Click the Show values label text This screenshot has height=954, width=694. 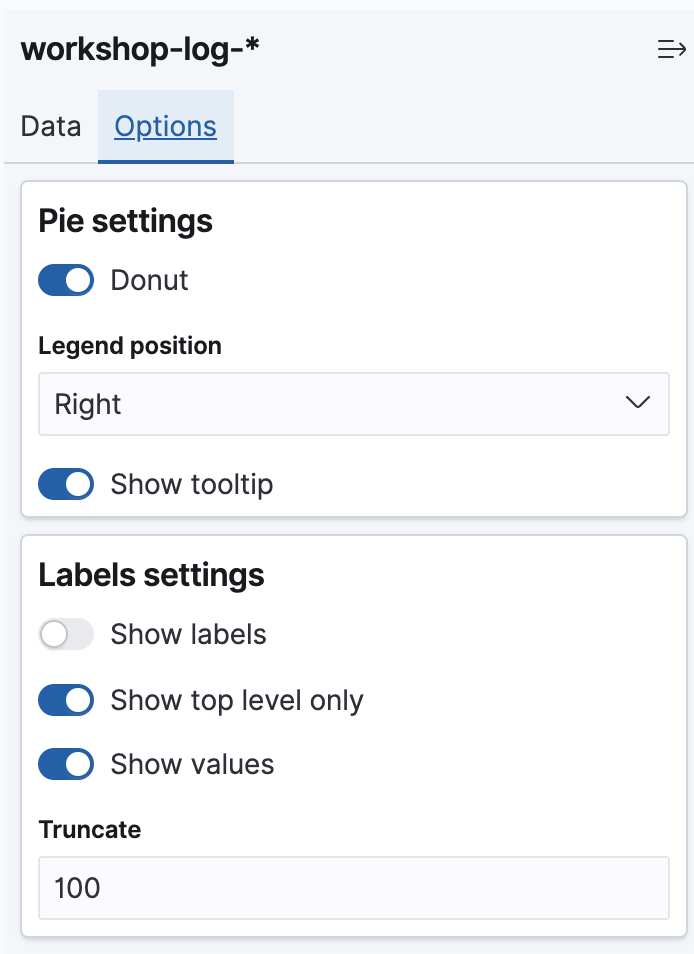(x=192, y=765)
